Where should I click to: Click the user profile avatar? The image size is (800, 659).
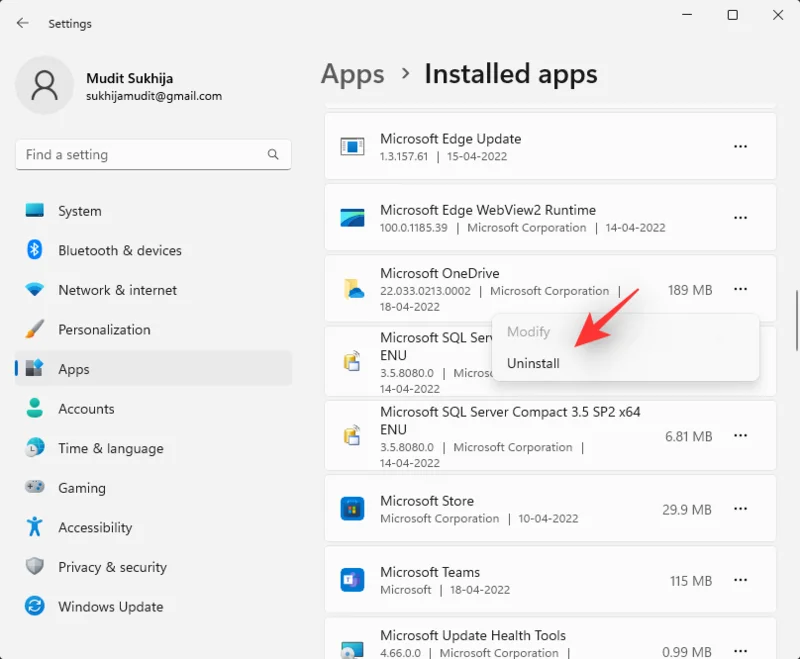[43, 87]
